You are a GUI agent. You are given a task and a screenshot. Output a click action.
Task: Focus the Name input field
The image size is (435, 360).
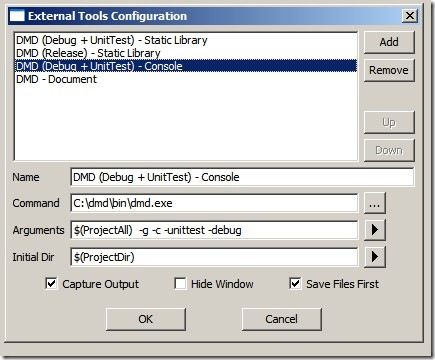[242, 177]
